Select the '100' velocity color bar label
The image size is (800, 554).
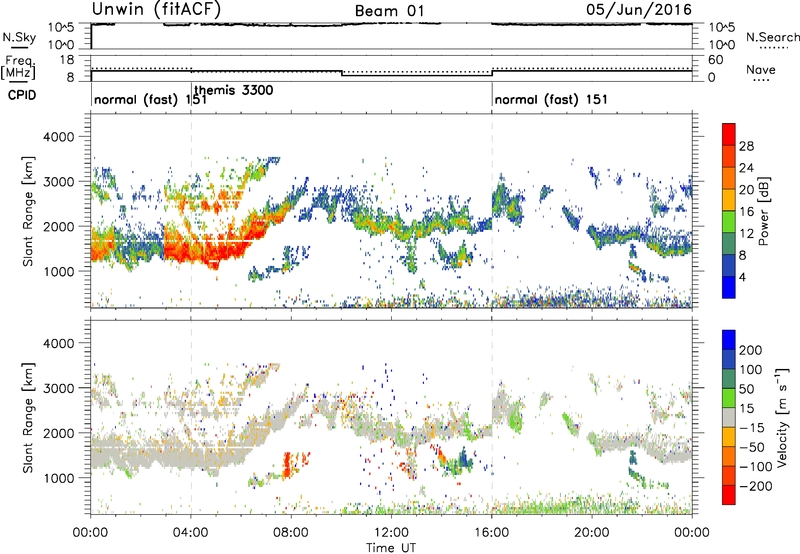coord(751,370)
